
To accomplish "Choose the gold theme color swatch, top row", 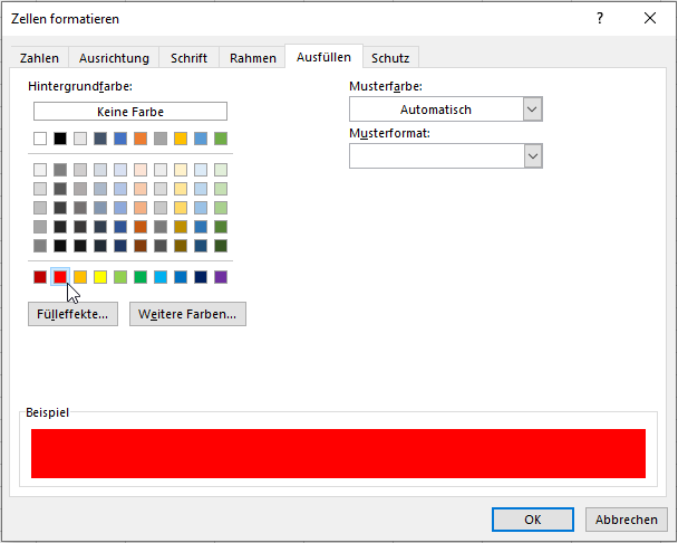I will (x=180, y=139).
